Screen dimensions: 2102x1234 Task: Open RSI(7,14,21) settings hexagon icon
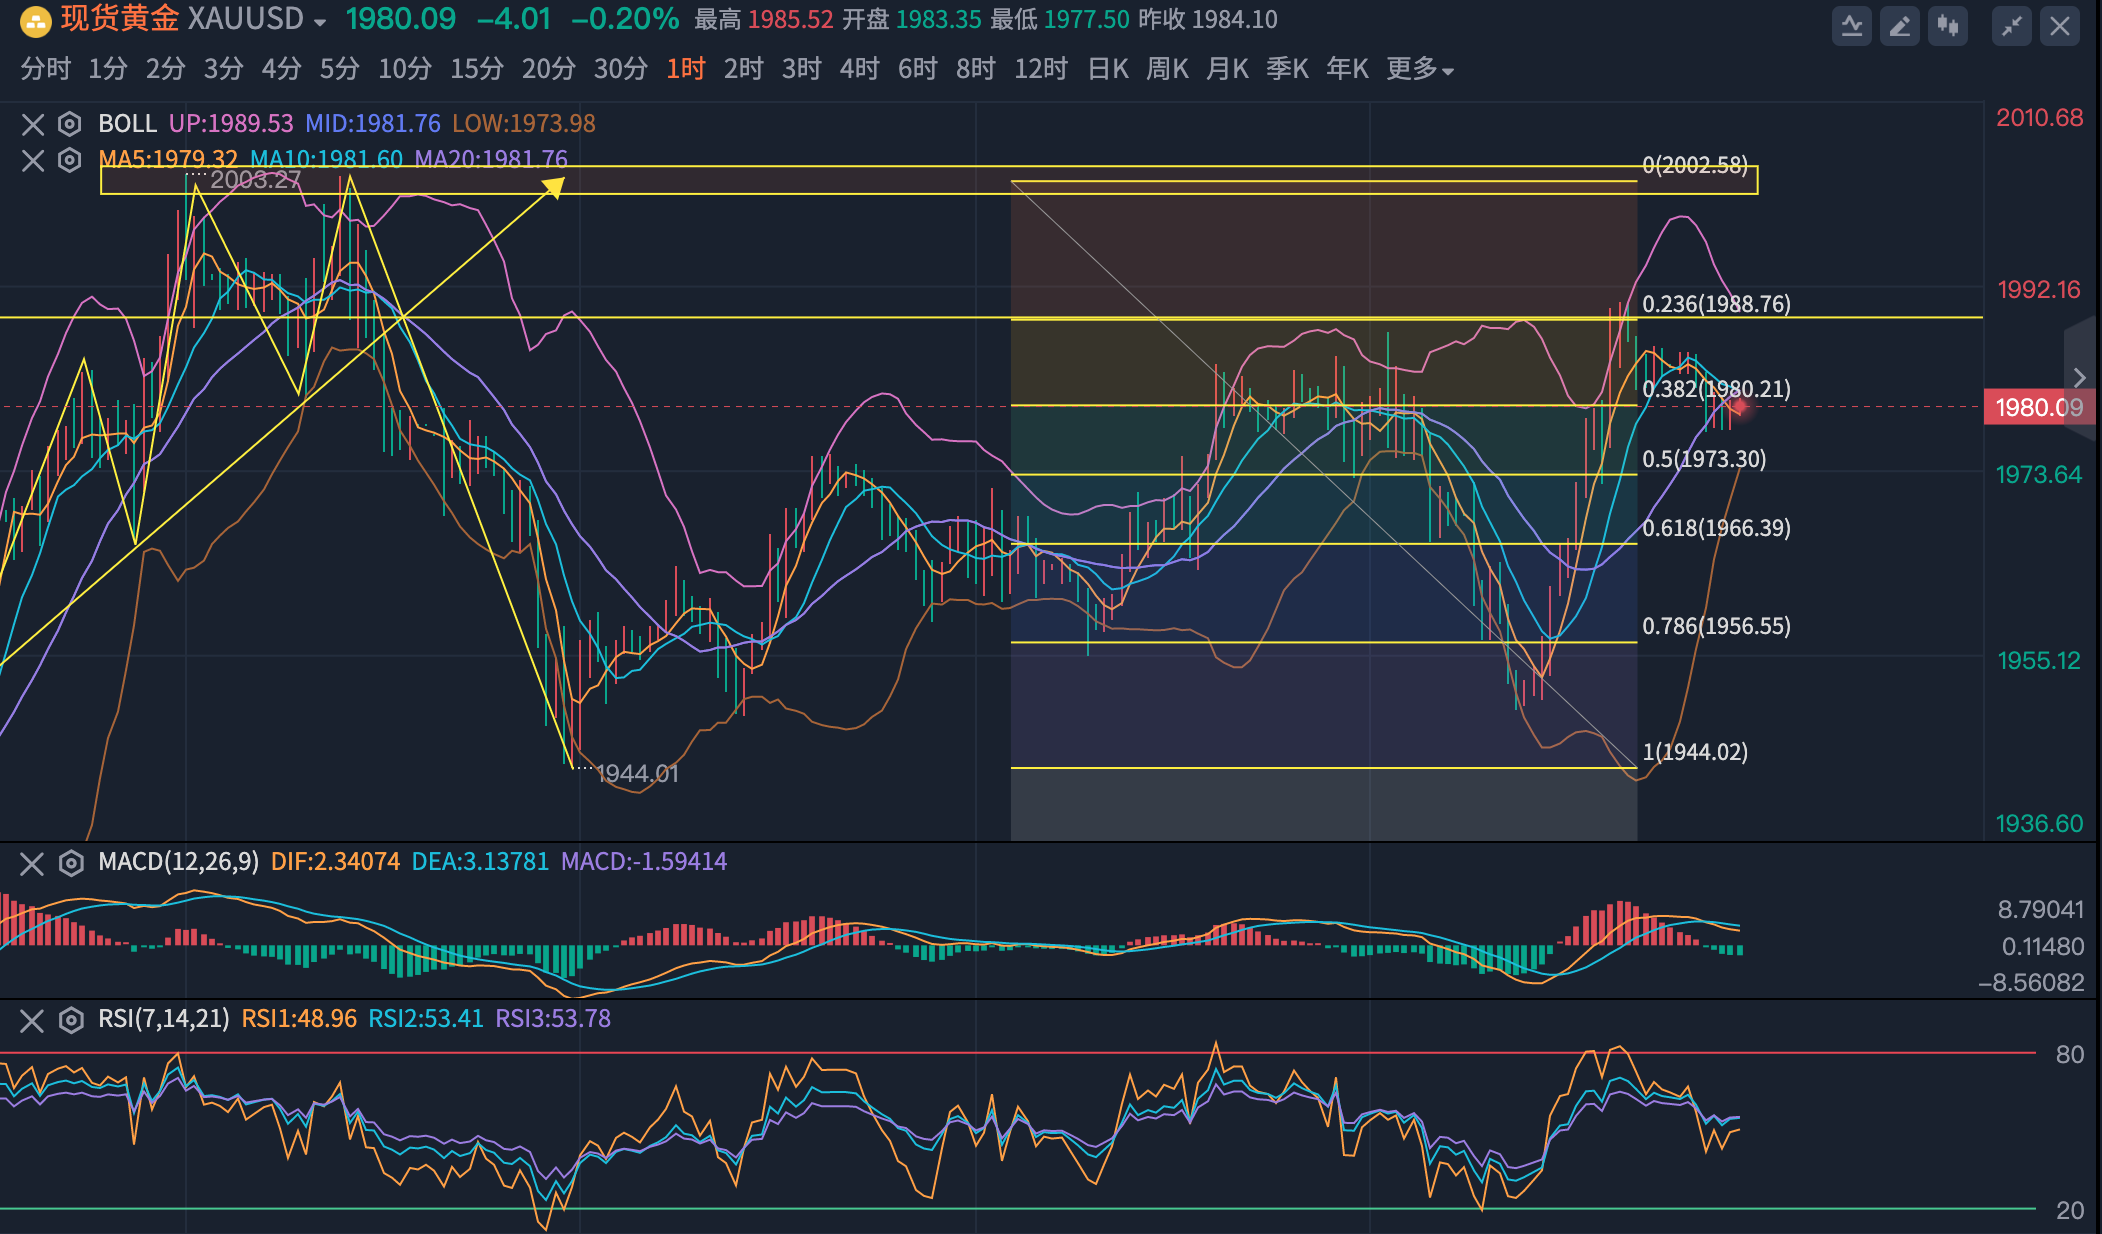(70, 1020)
